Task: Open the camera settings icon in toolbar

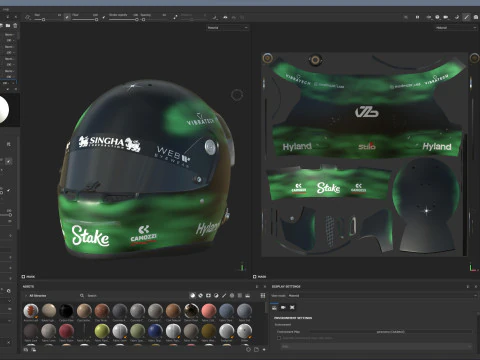Action: coord(446,17)
